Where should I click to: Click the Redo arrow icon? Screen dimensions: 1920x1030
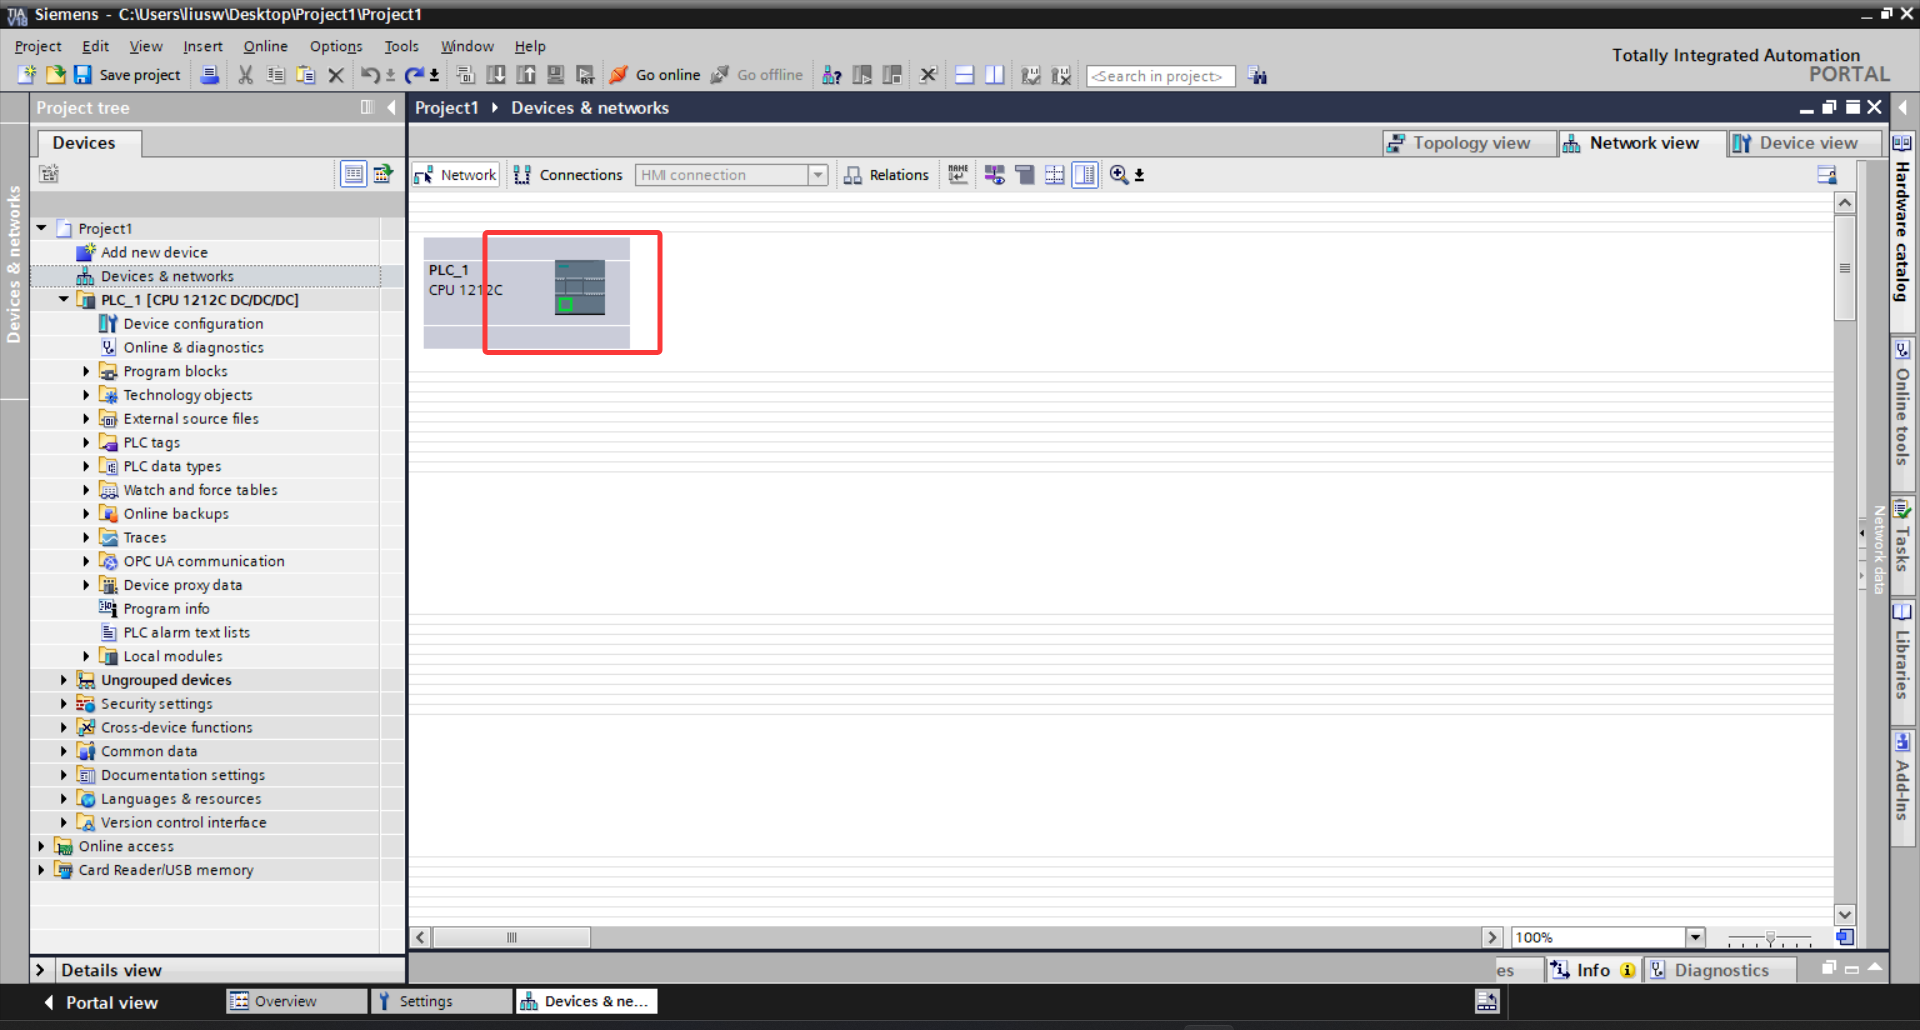point(414,75)
